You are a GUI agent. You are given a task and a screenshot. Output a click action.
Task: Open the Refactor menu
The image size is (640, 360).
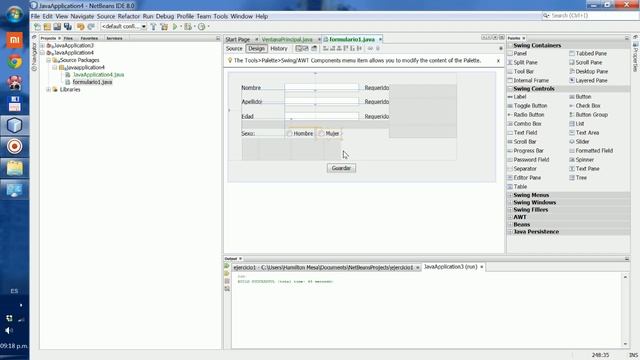(x=129, y=16)
